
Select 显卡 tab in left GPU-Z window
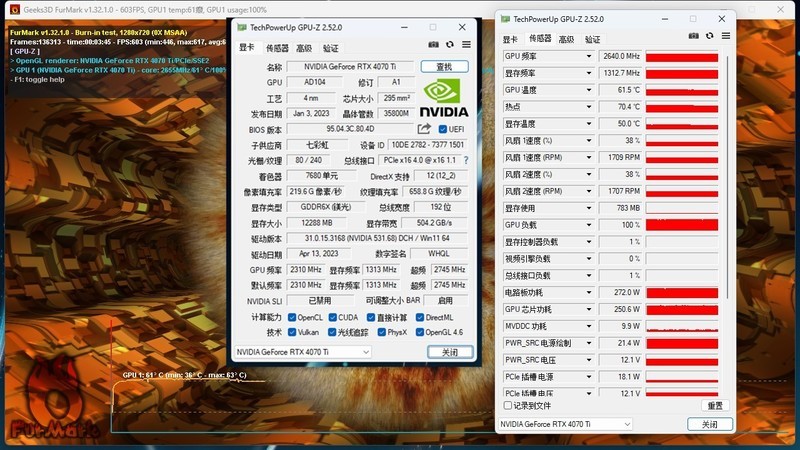coord(246,47)
